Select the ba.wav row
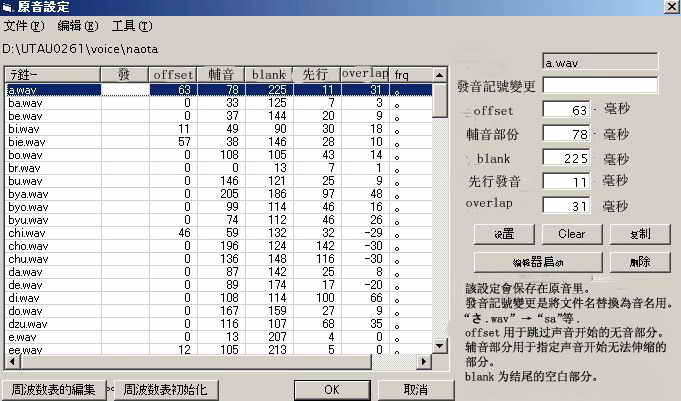Image resolution: width=681 pixels, height=401 pixels. point(219,103)
